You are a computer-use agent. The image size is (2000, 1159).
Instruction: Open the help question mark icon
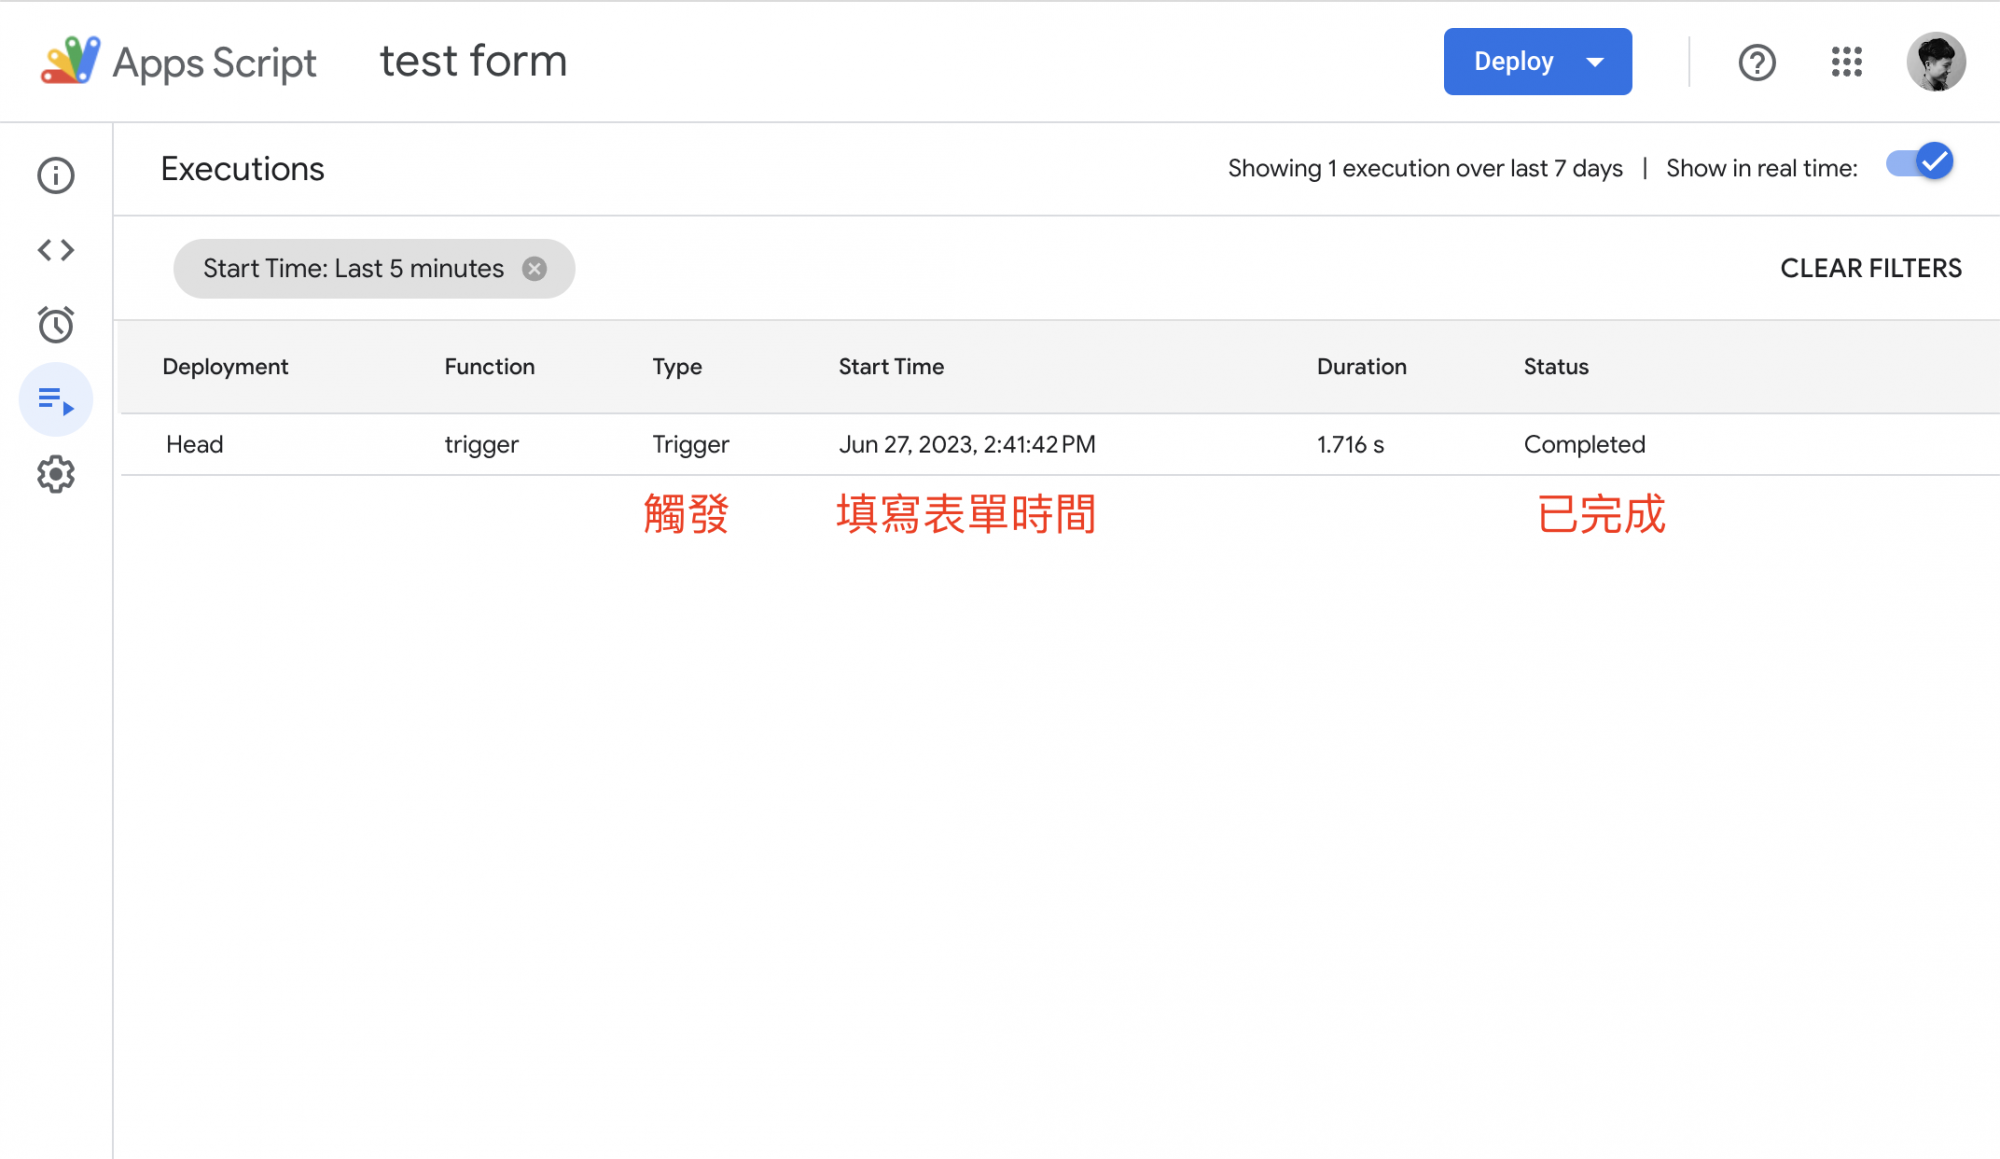pos(1757,62)
